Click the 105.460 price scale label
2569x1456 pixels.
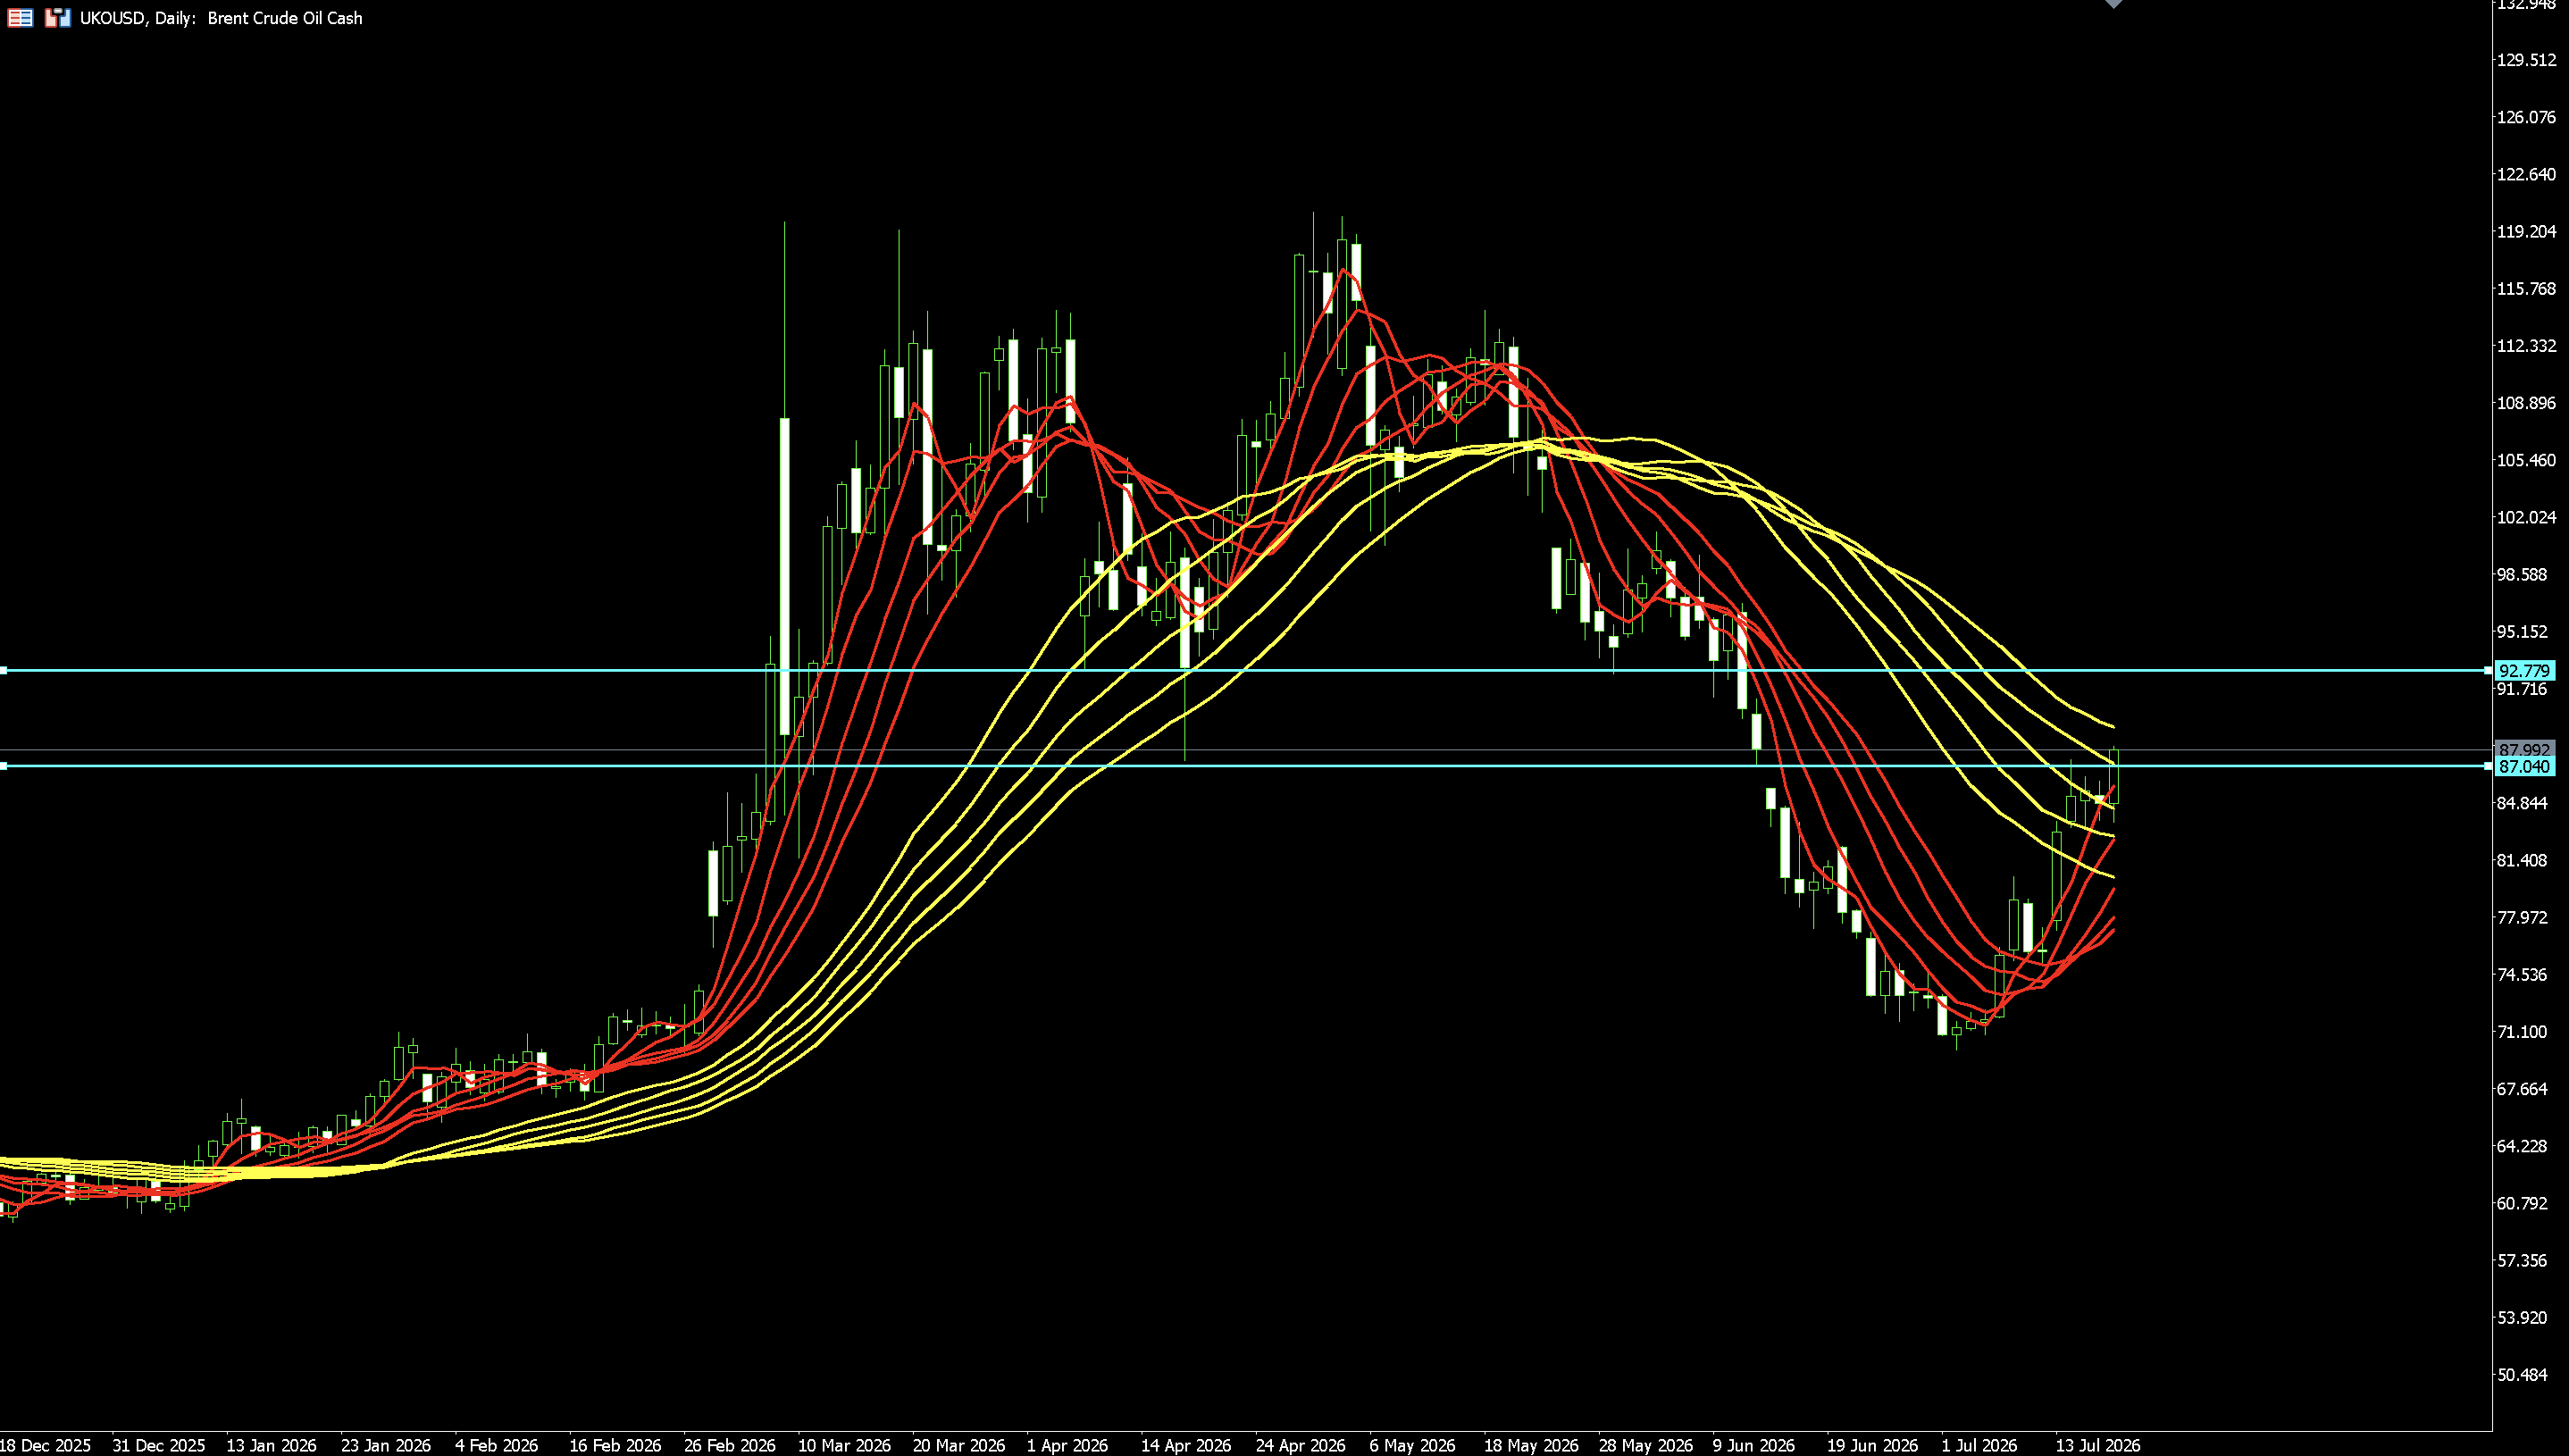coord(2526,460)
